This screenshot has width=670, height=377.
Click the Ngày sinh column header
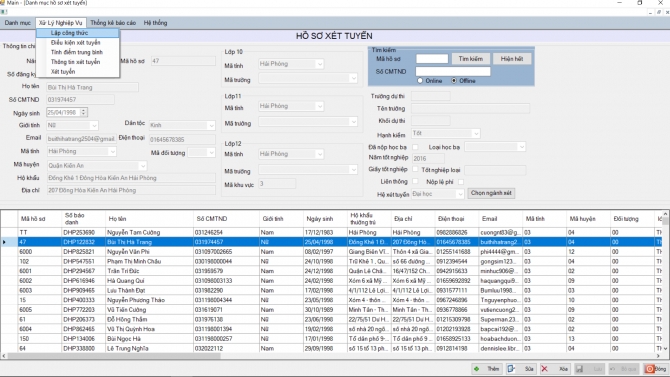(324, 219)
